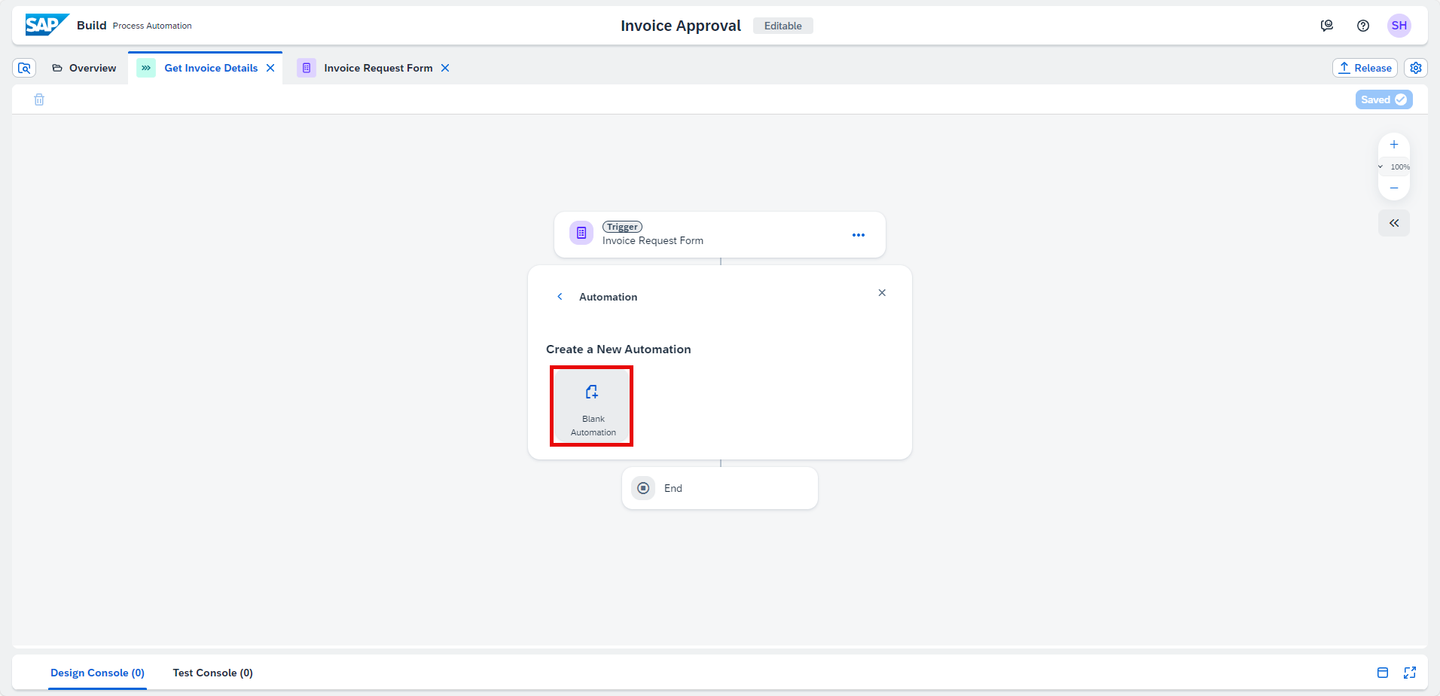Open Trigger step three-dot menu
Image resolution: width=1440 pixels, height=696 pixels.
click(x=858, y=235)
